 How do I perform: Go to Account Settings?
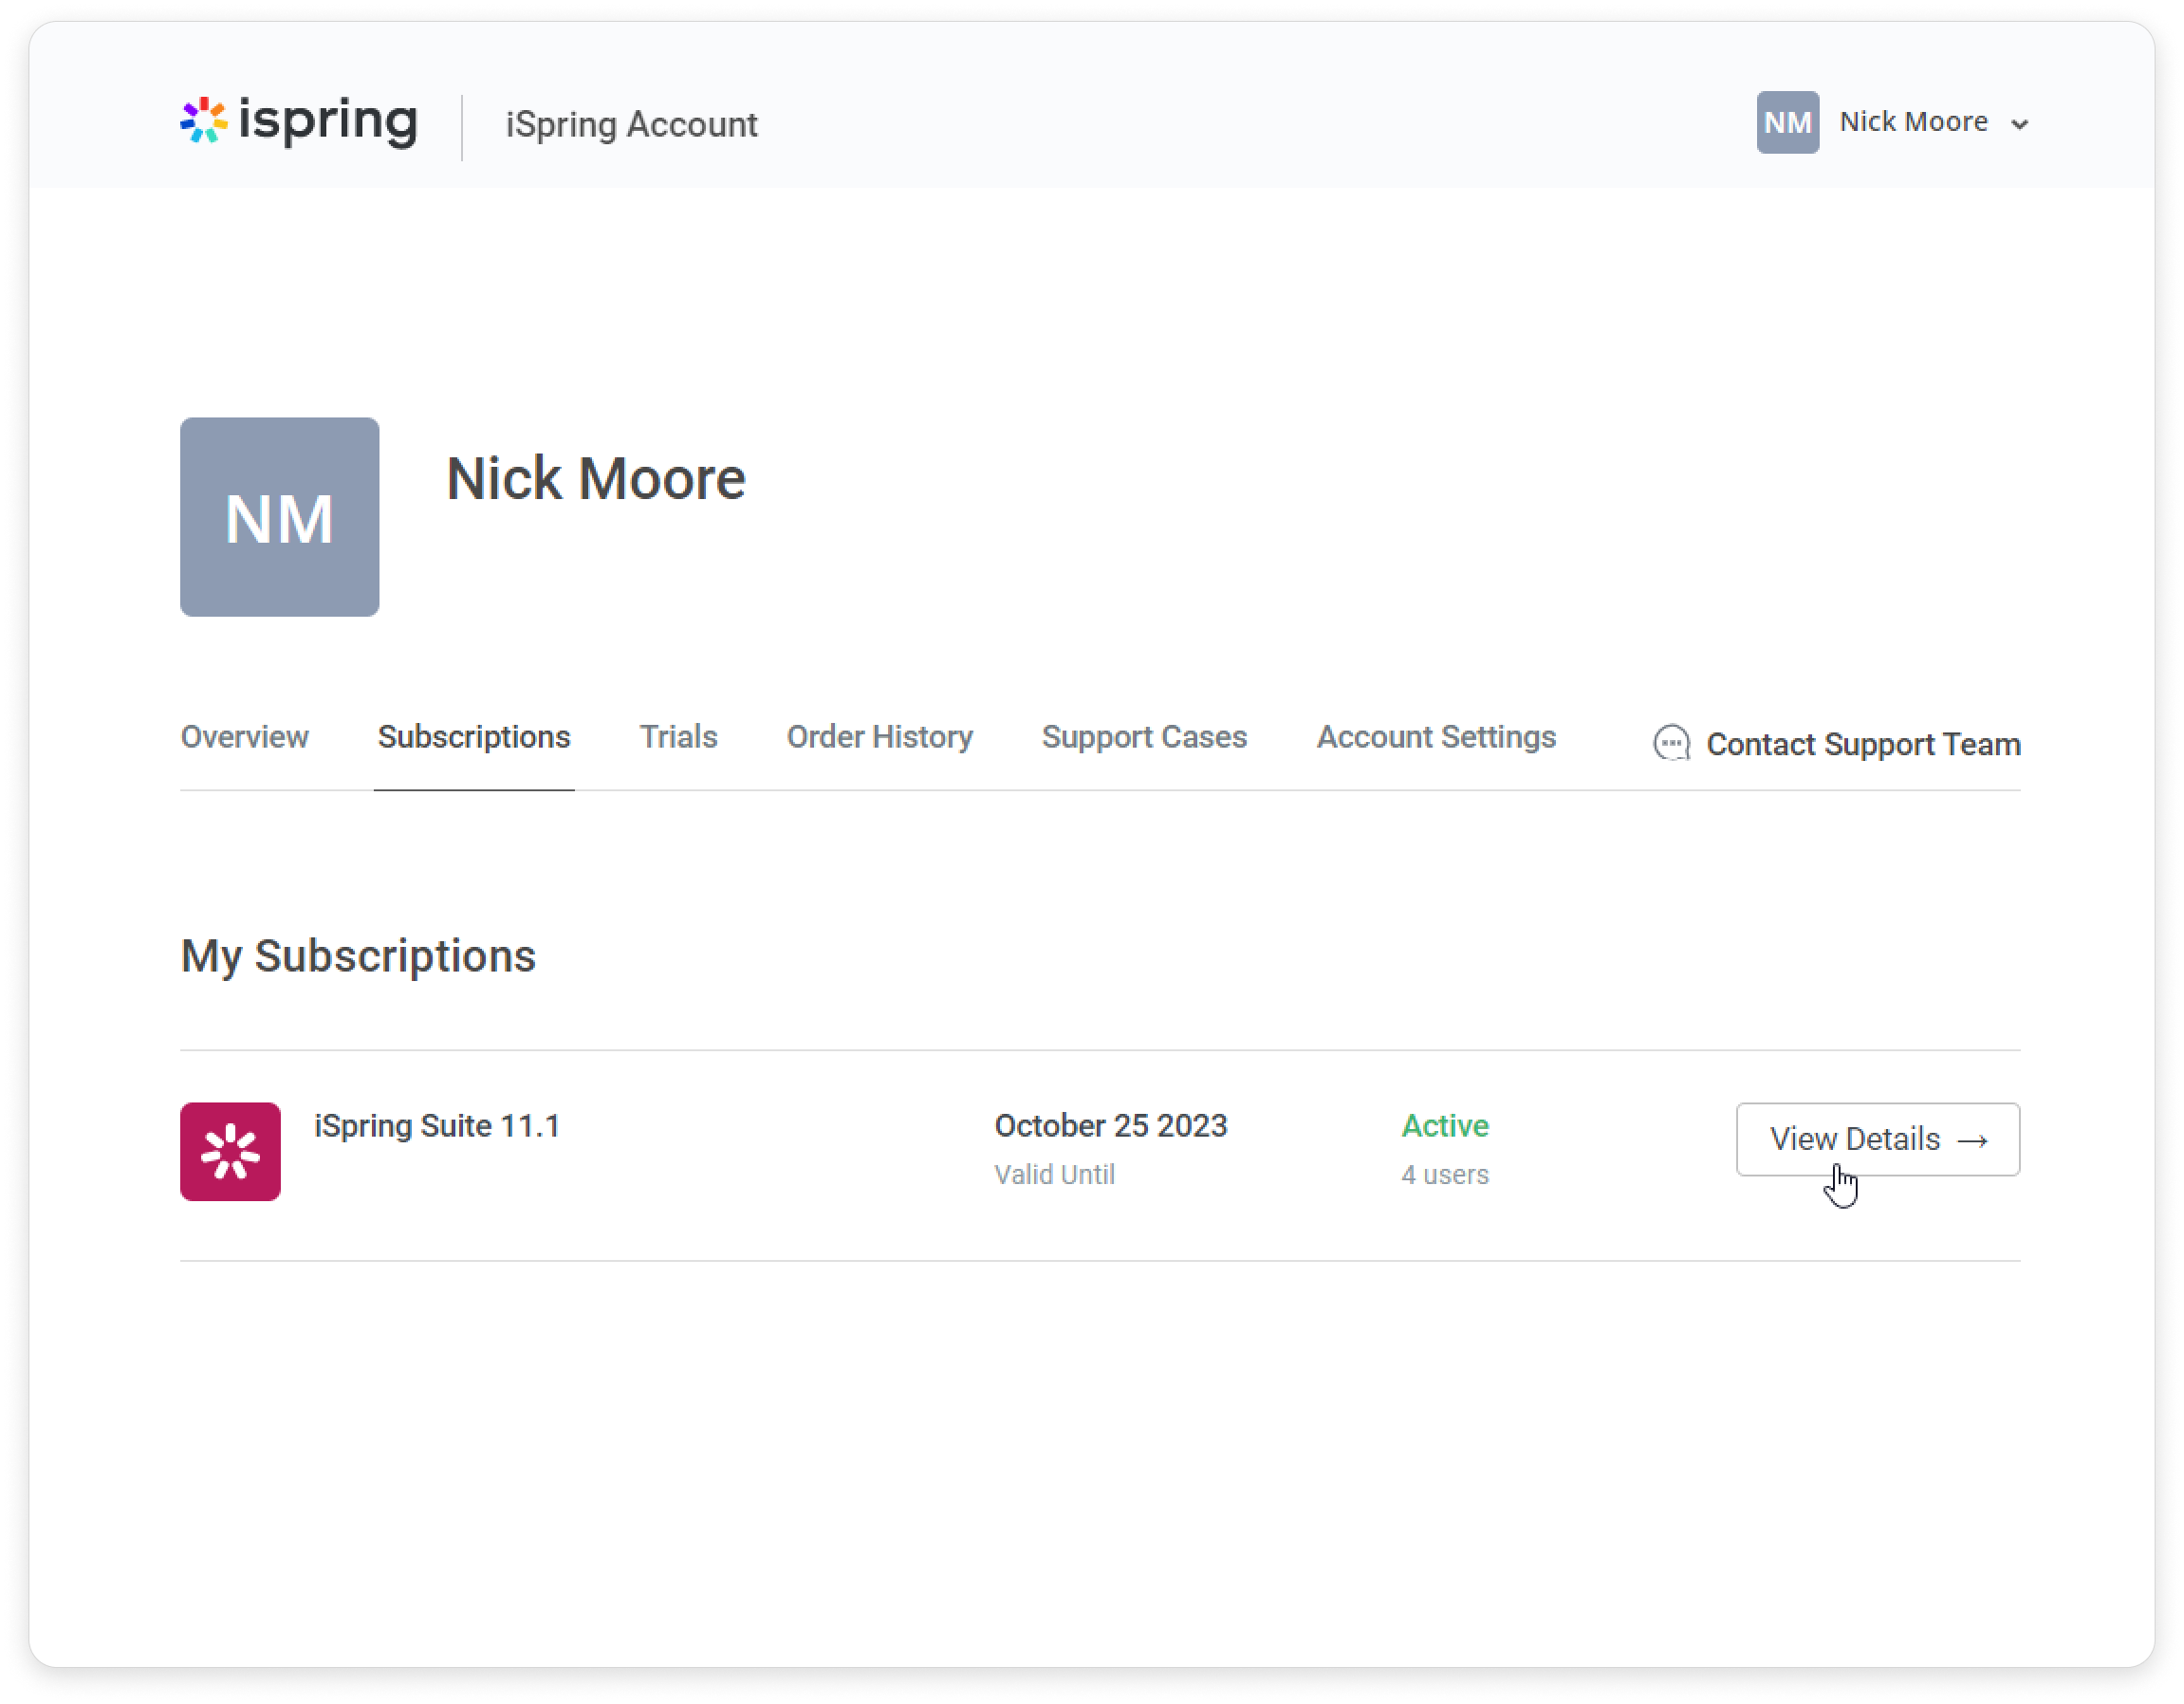click(x=1436, y=737)
